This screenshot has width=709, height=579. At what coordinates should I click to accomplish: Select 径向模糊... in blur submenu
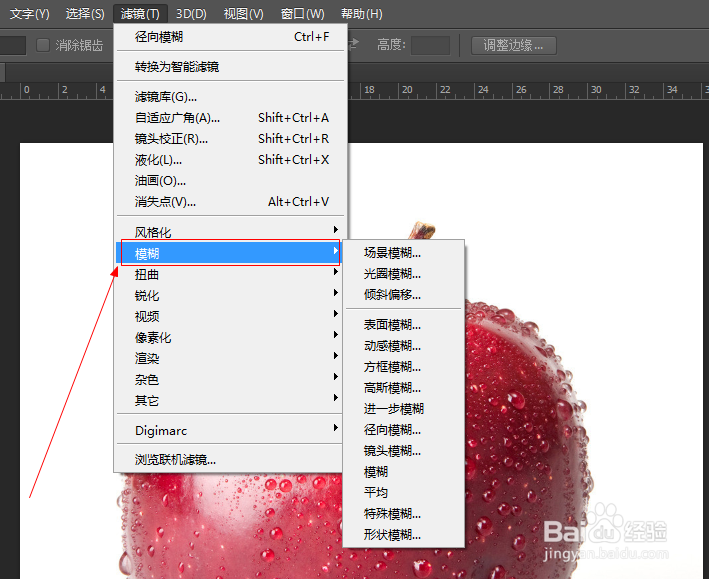[x=403, y=430]
